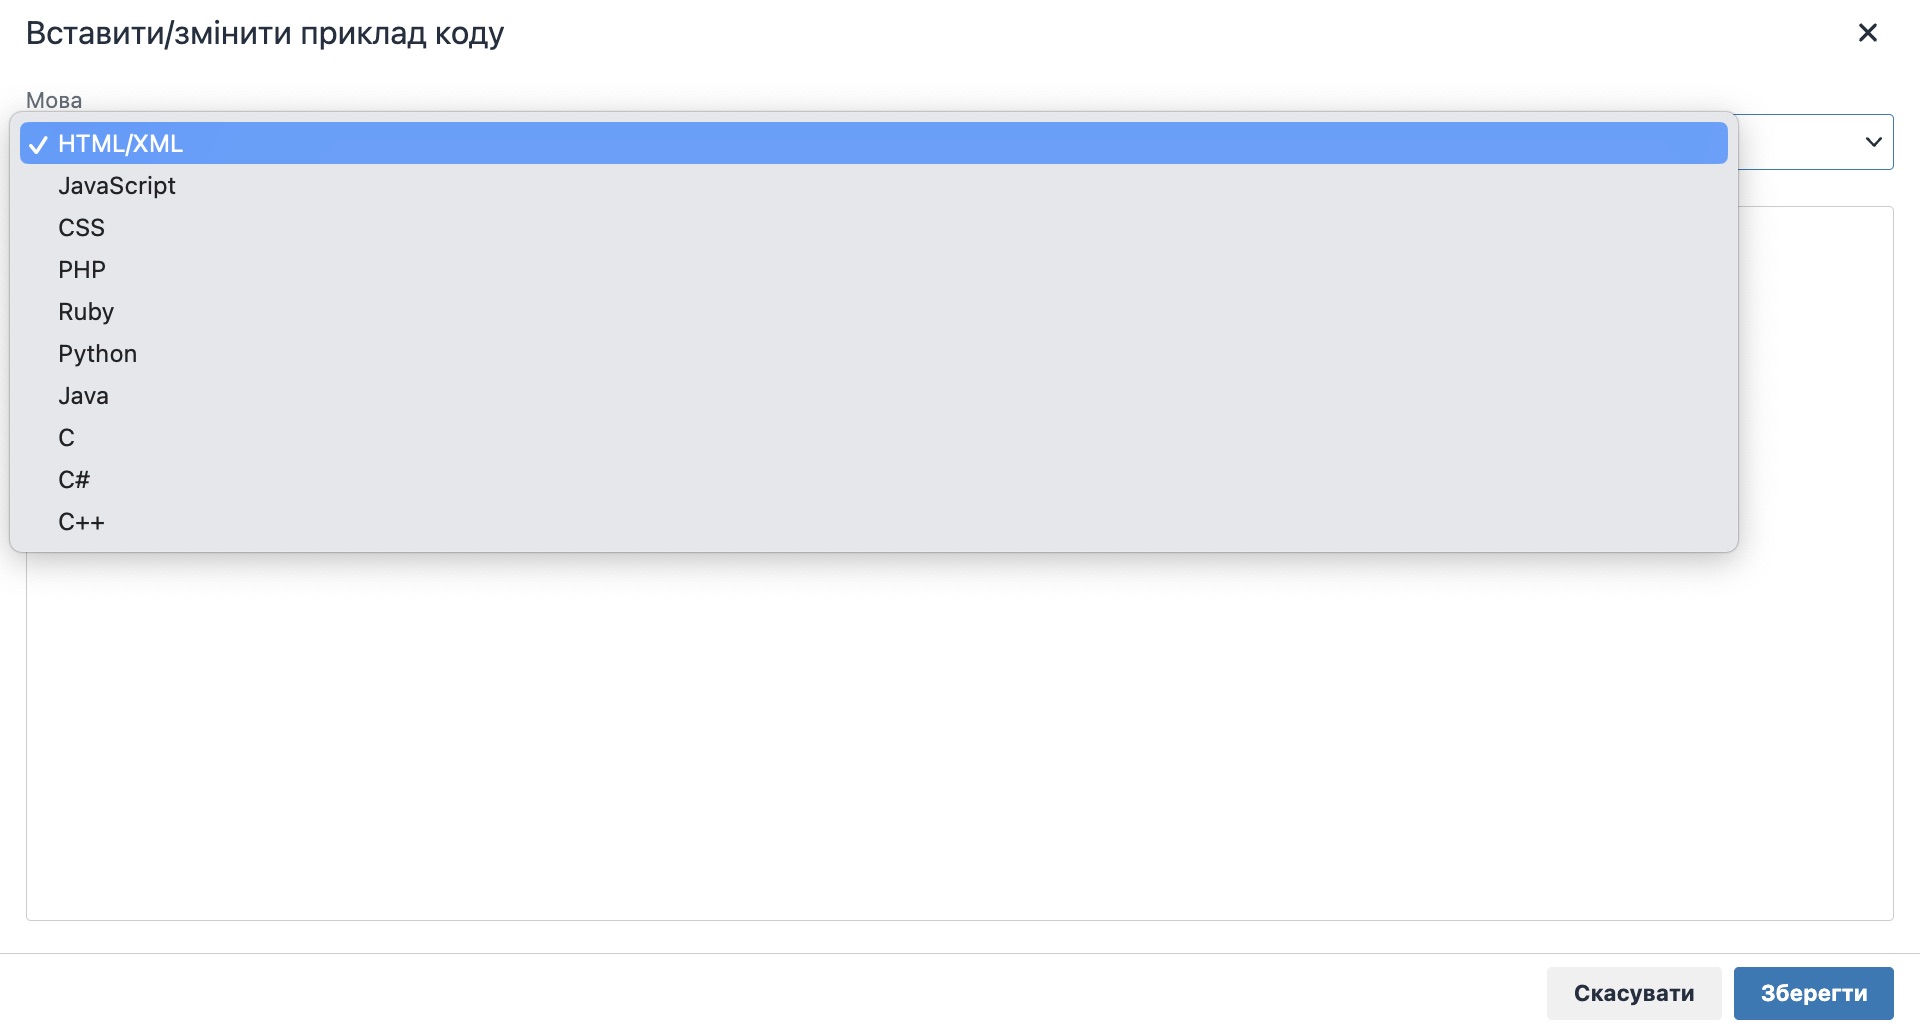This screenshot has height=1030, width=1920.
Task: Close the code sample dialog
Action: [1867, 33]
